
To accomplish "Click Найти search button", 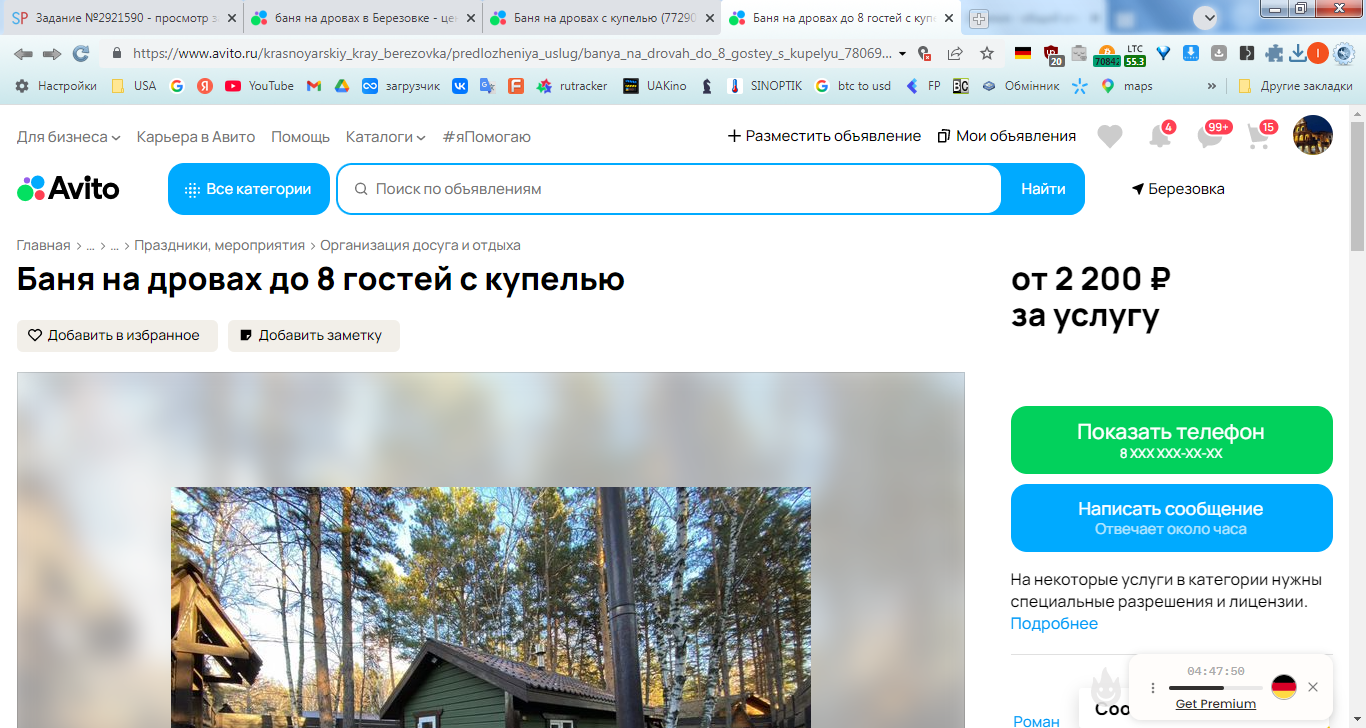I will pos(1043,189).
